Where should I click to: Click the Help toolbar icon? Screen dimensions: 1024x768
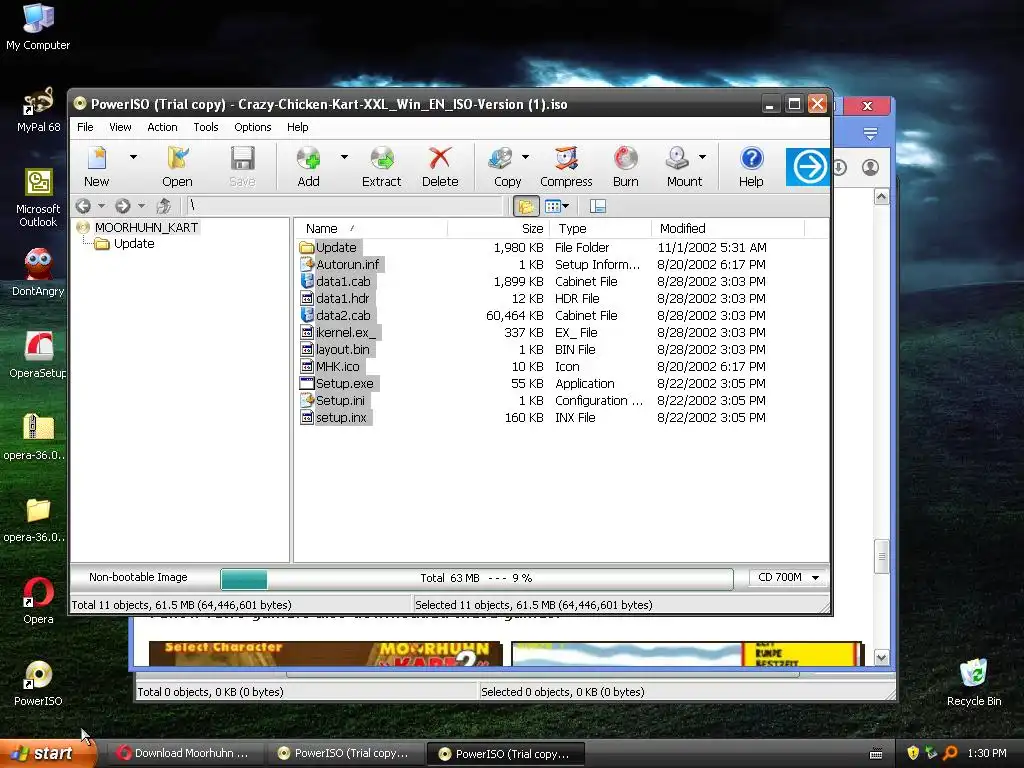751,166
